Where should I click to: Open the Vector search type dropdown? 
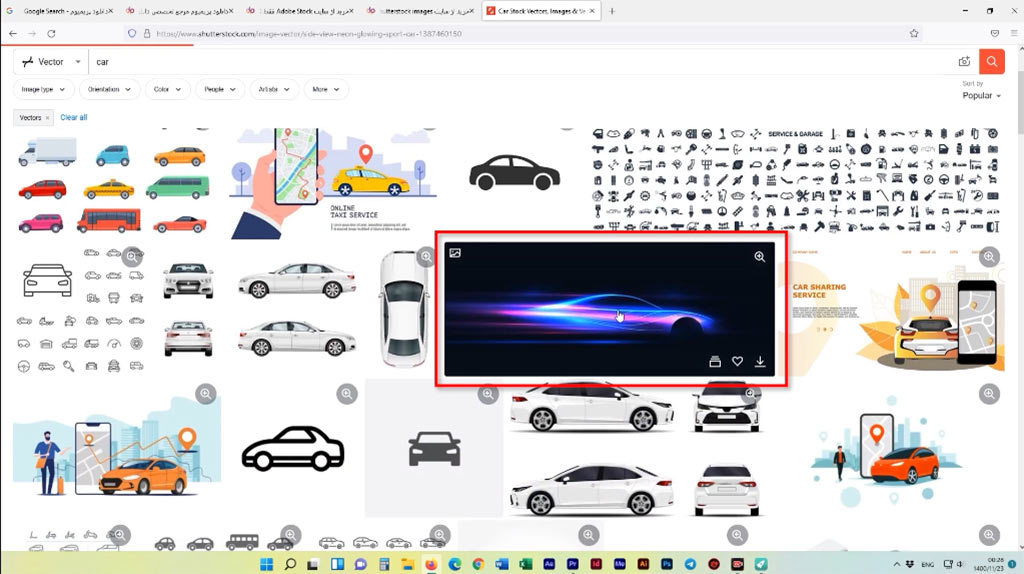[51, 61]
